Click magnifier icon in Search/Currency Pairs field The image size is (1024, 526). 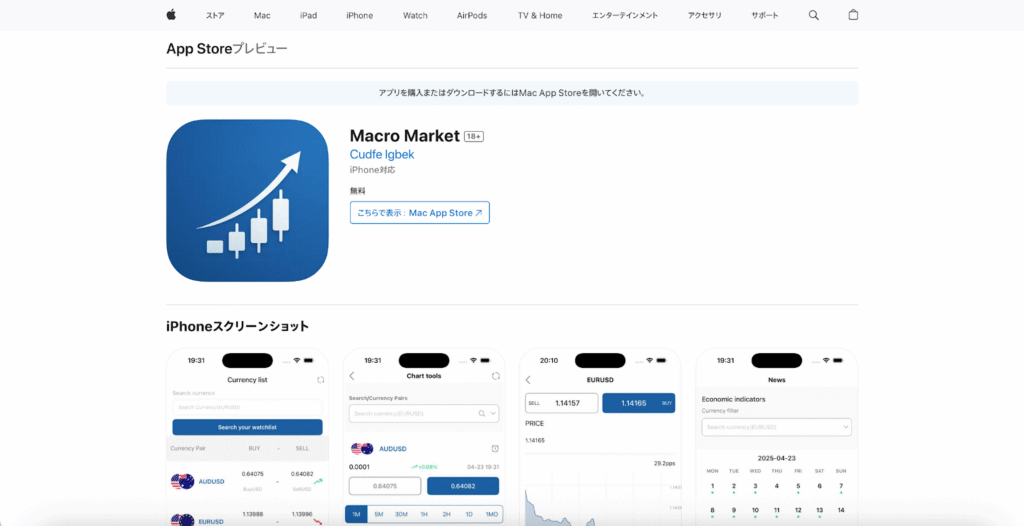click(x=482, y=414)
